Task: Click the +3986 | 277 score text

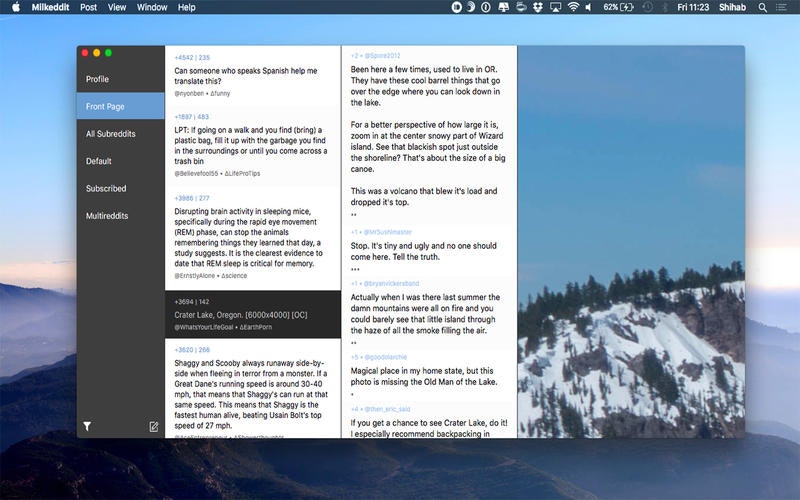Action: click(x=192, y=198)
